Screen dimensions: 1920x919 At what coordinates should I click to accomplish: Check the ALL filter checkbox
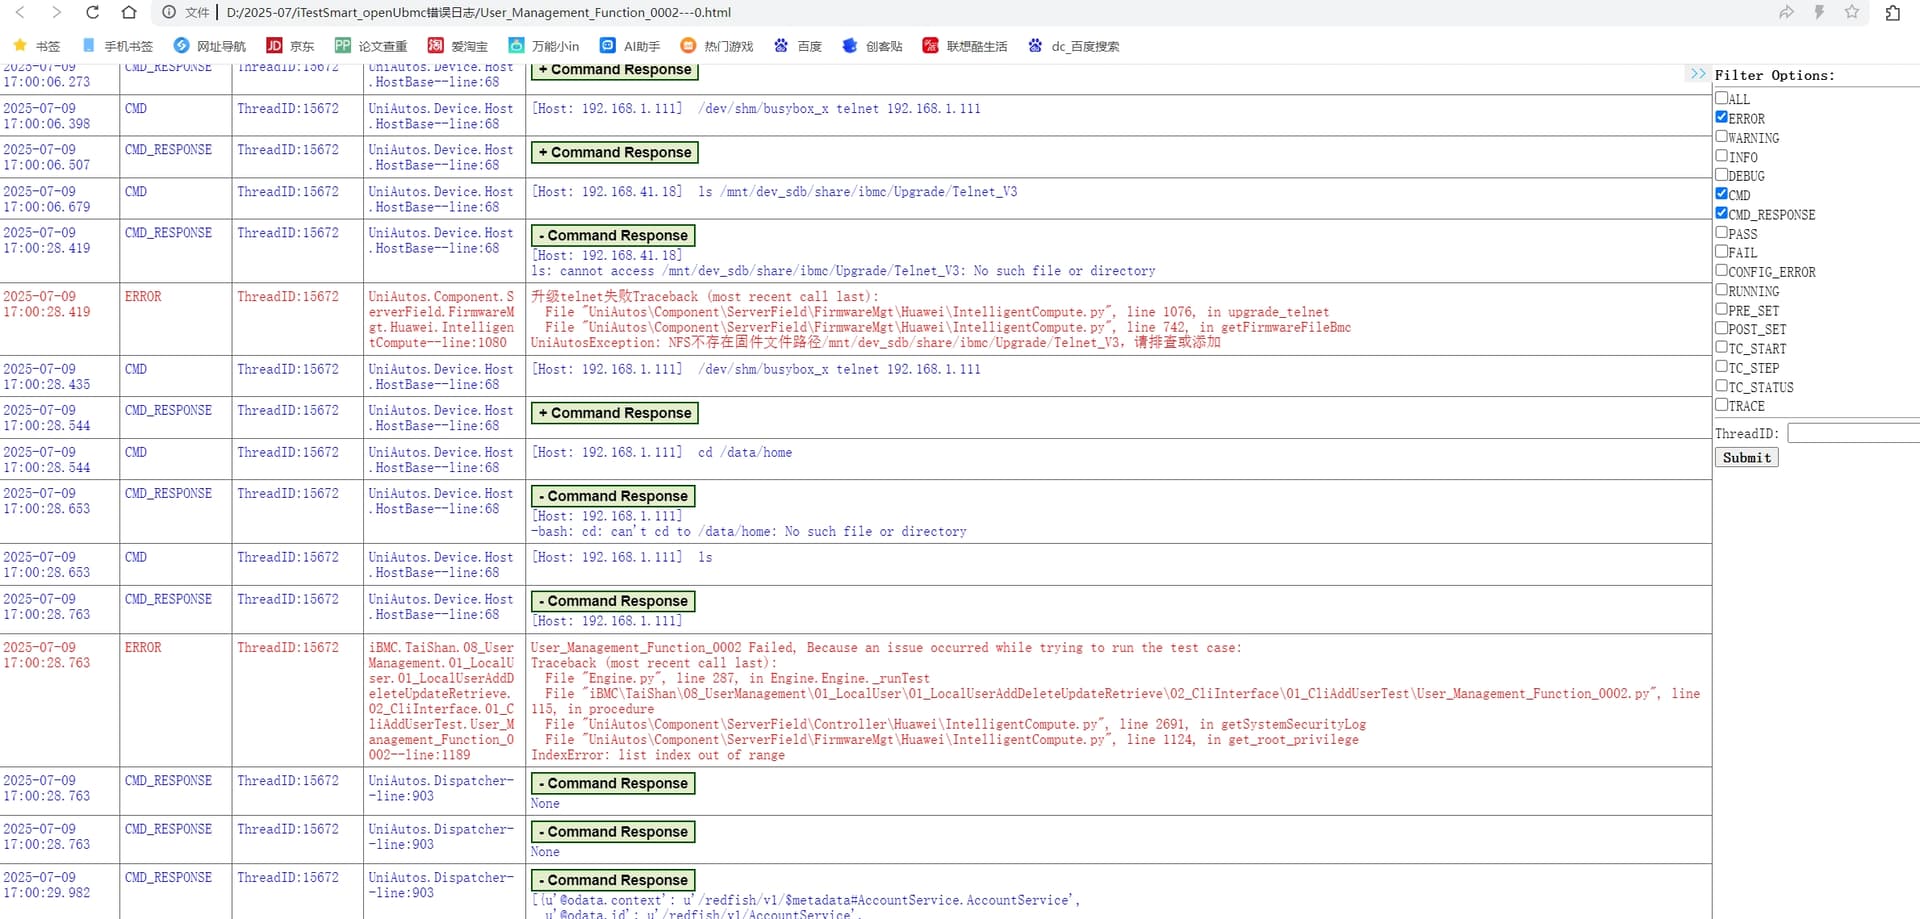tap(1721, 98)
